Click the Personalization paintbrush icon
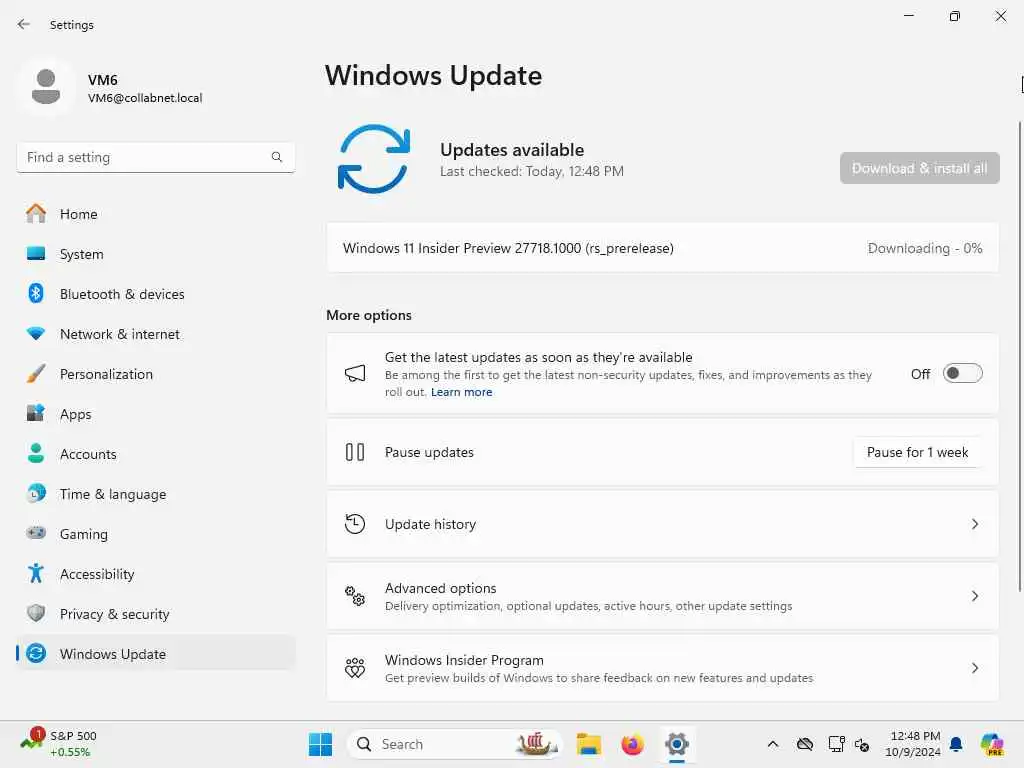Viewport: 1024px width, 768px height. click(x=36, y=374)
